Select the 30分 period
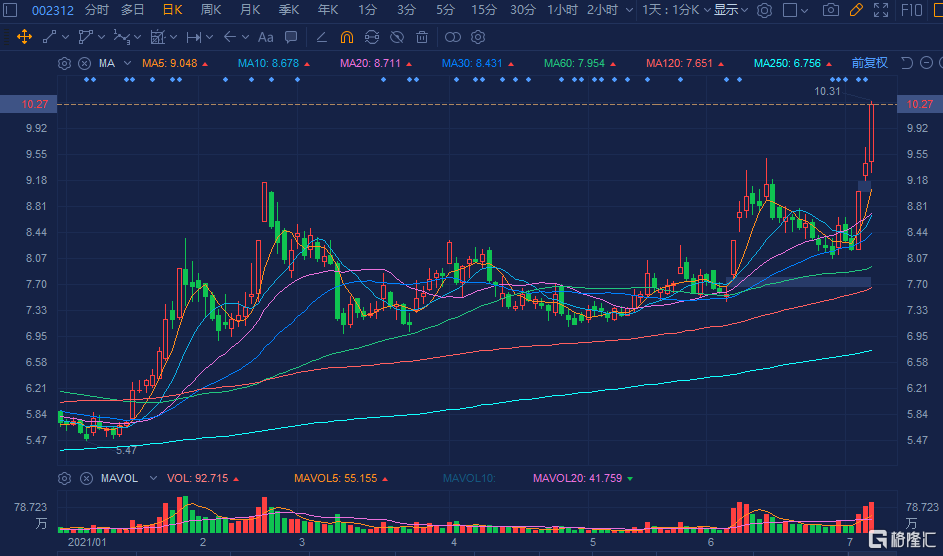The image size is (943, 556). click(x=523, y=10)
